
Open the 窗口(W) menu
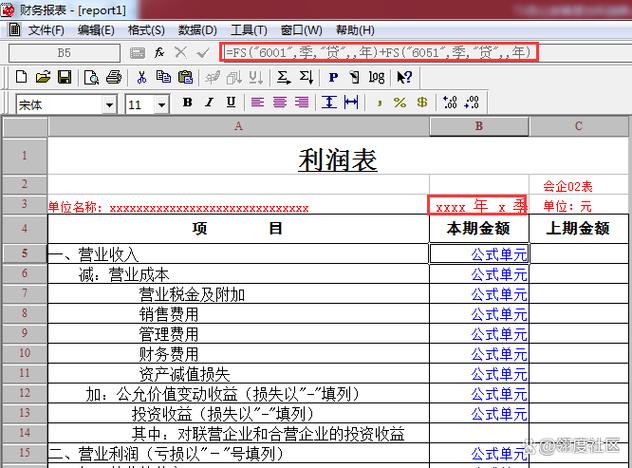point(301,30)
